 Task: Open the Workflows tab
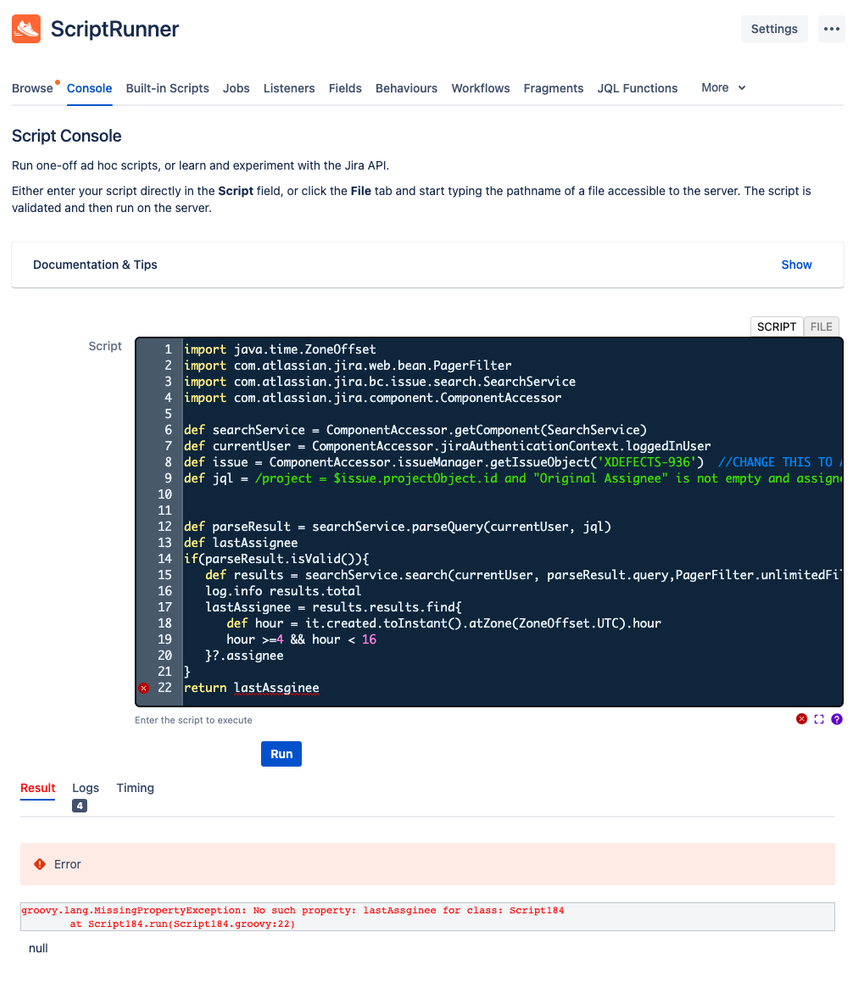pos(481,89)
